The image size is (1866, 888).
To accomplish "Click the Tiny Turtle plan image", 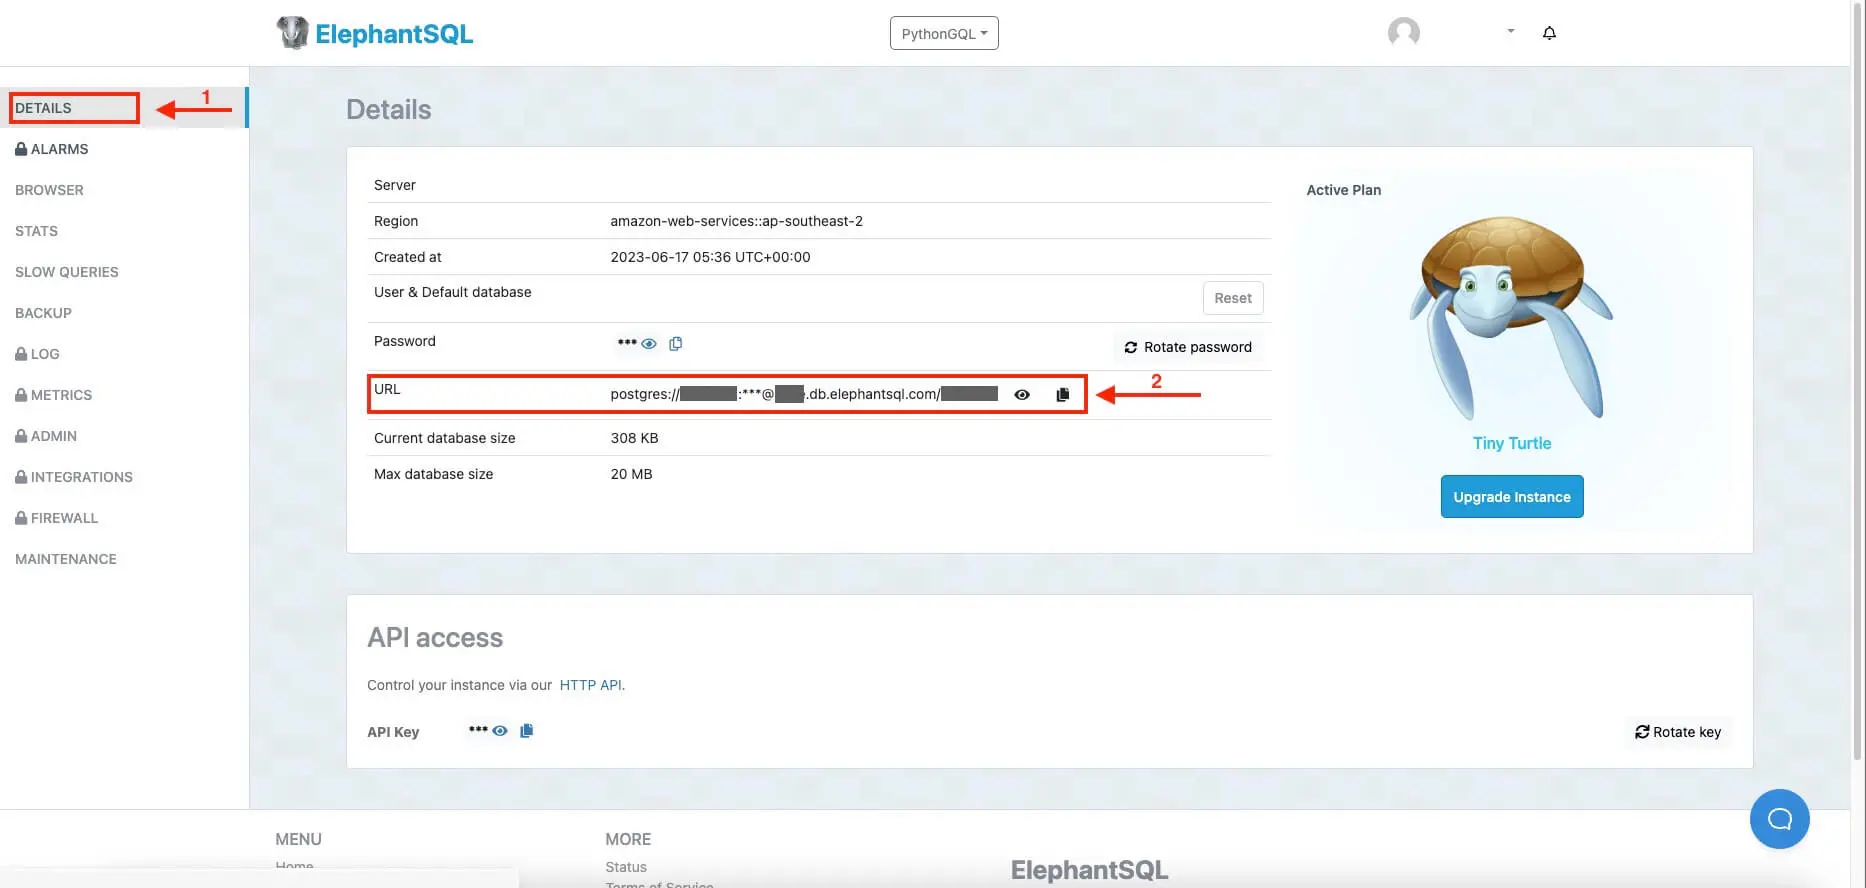I will tap(1511, 317).
